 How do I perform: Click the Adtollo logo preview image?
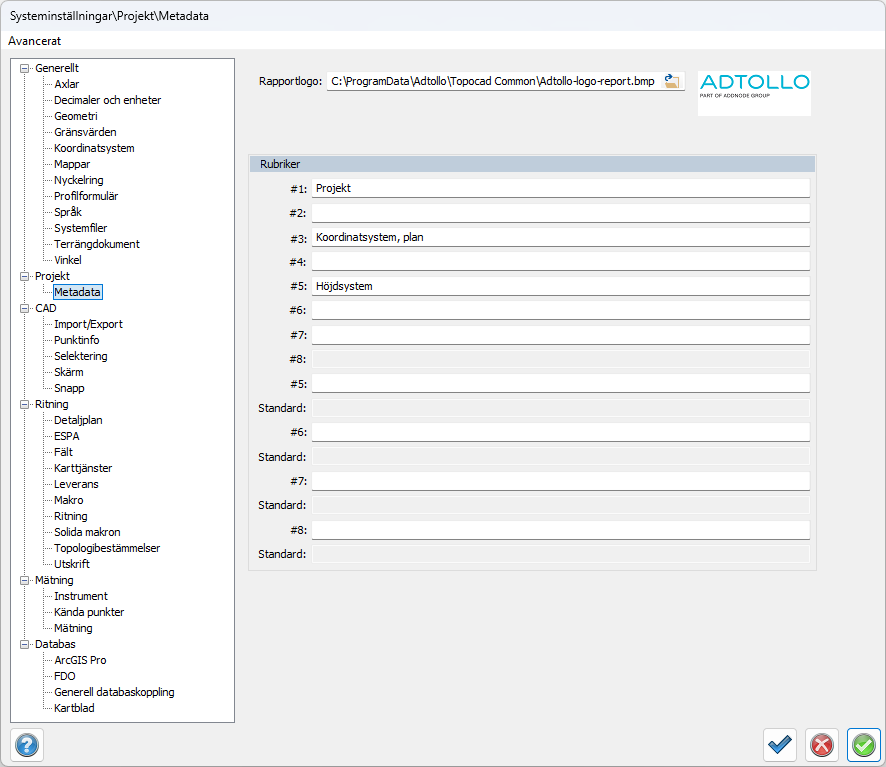coord(754,93)
